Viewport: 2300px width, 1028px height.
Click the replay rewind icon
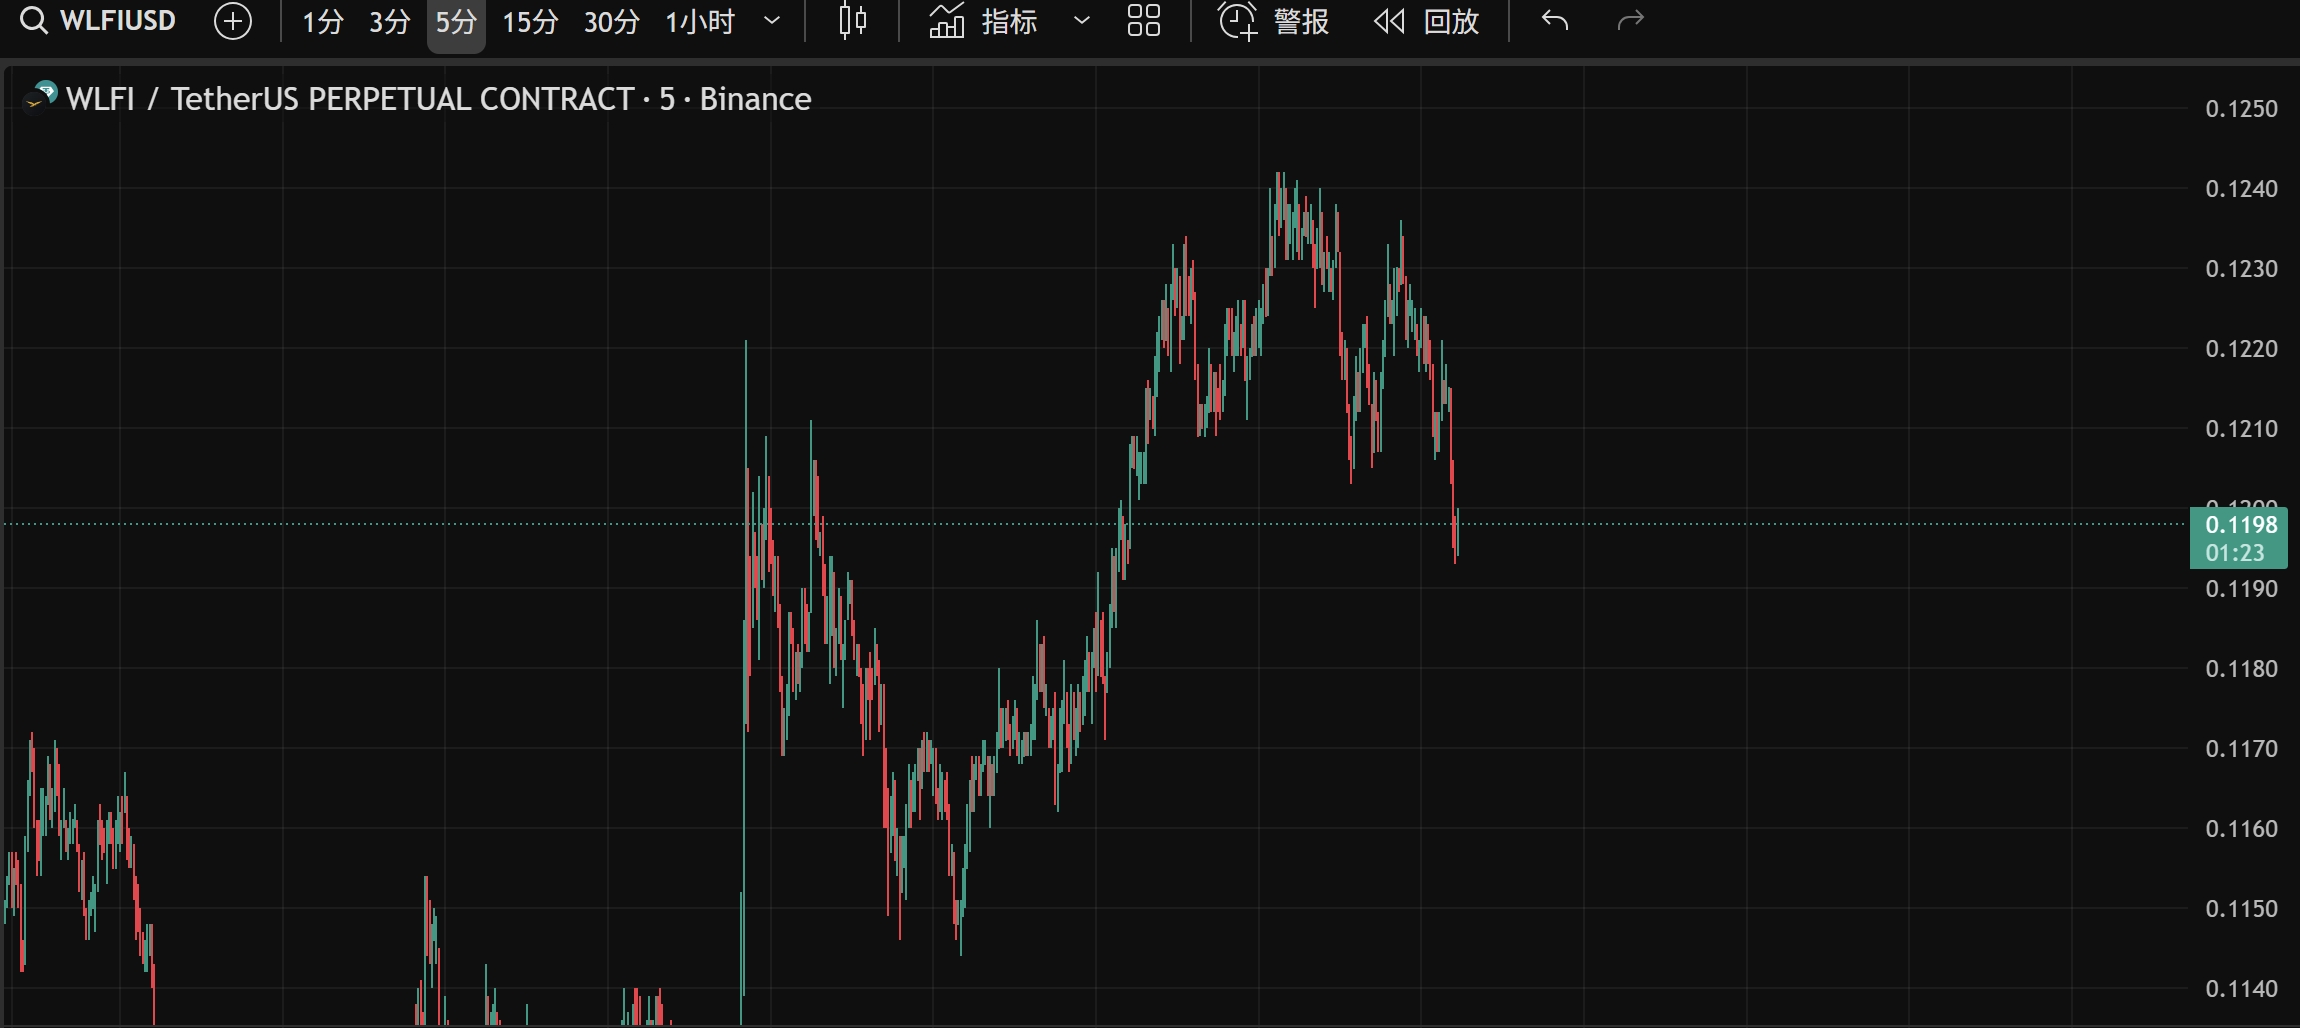click(x=1389, y=21)
